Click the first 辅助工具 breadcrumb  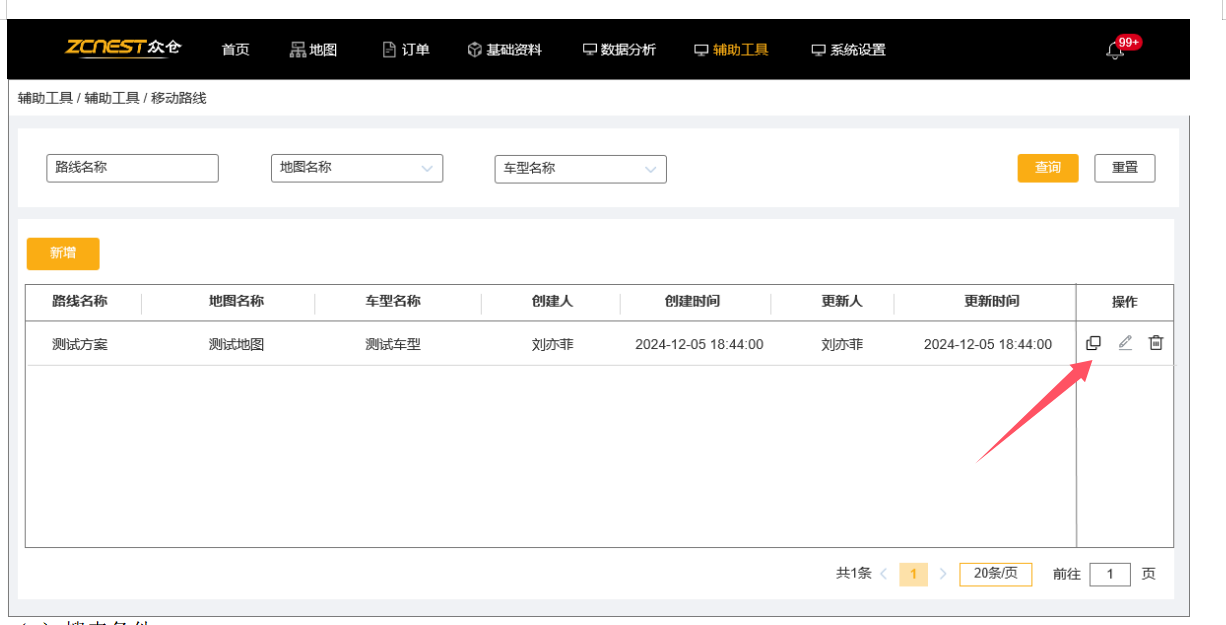(x=46, y=98)
